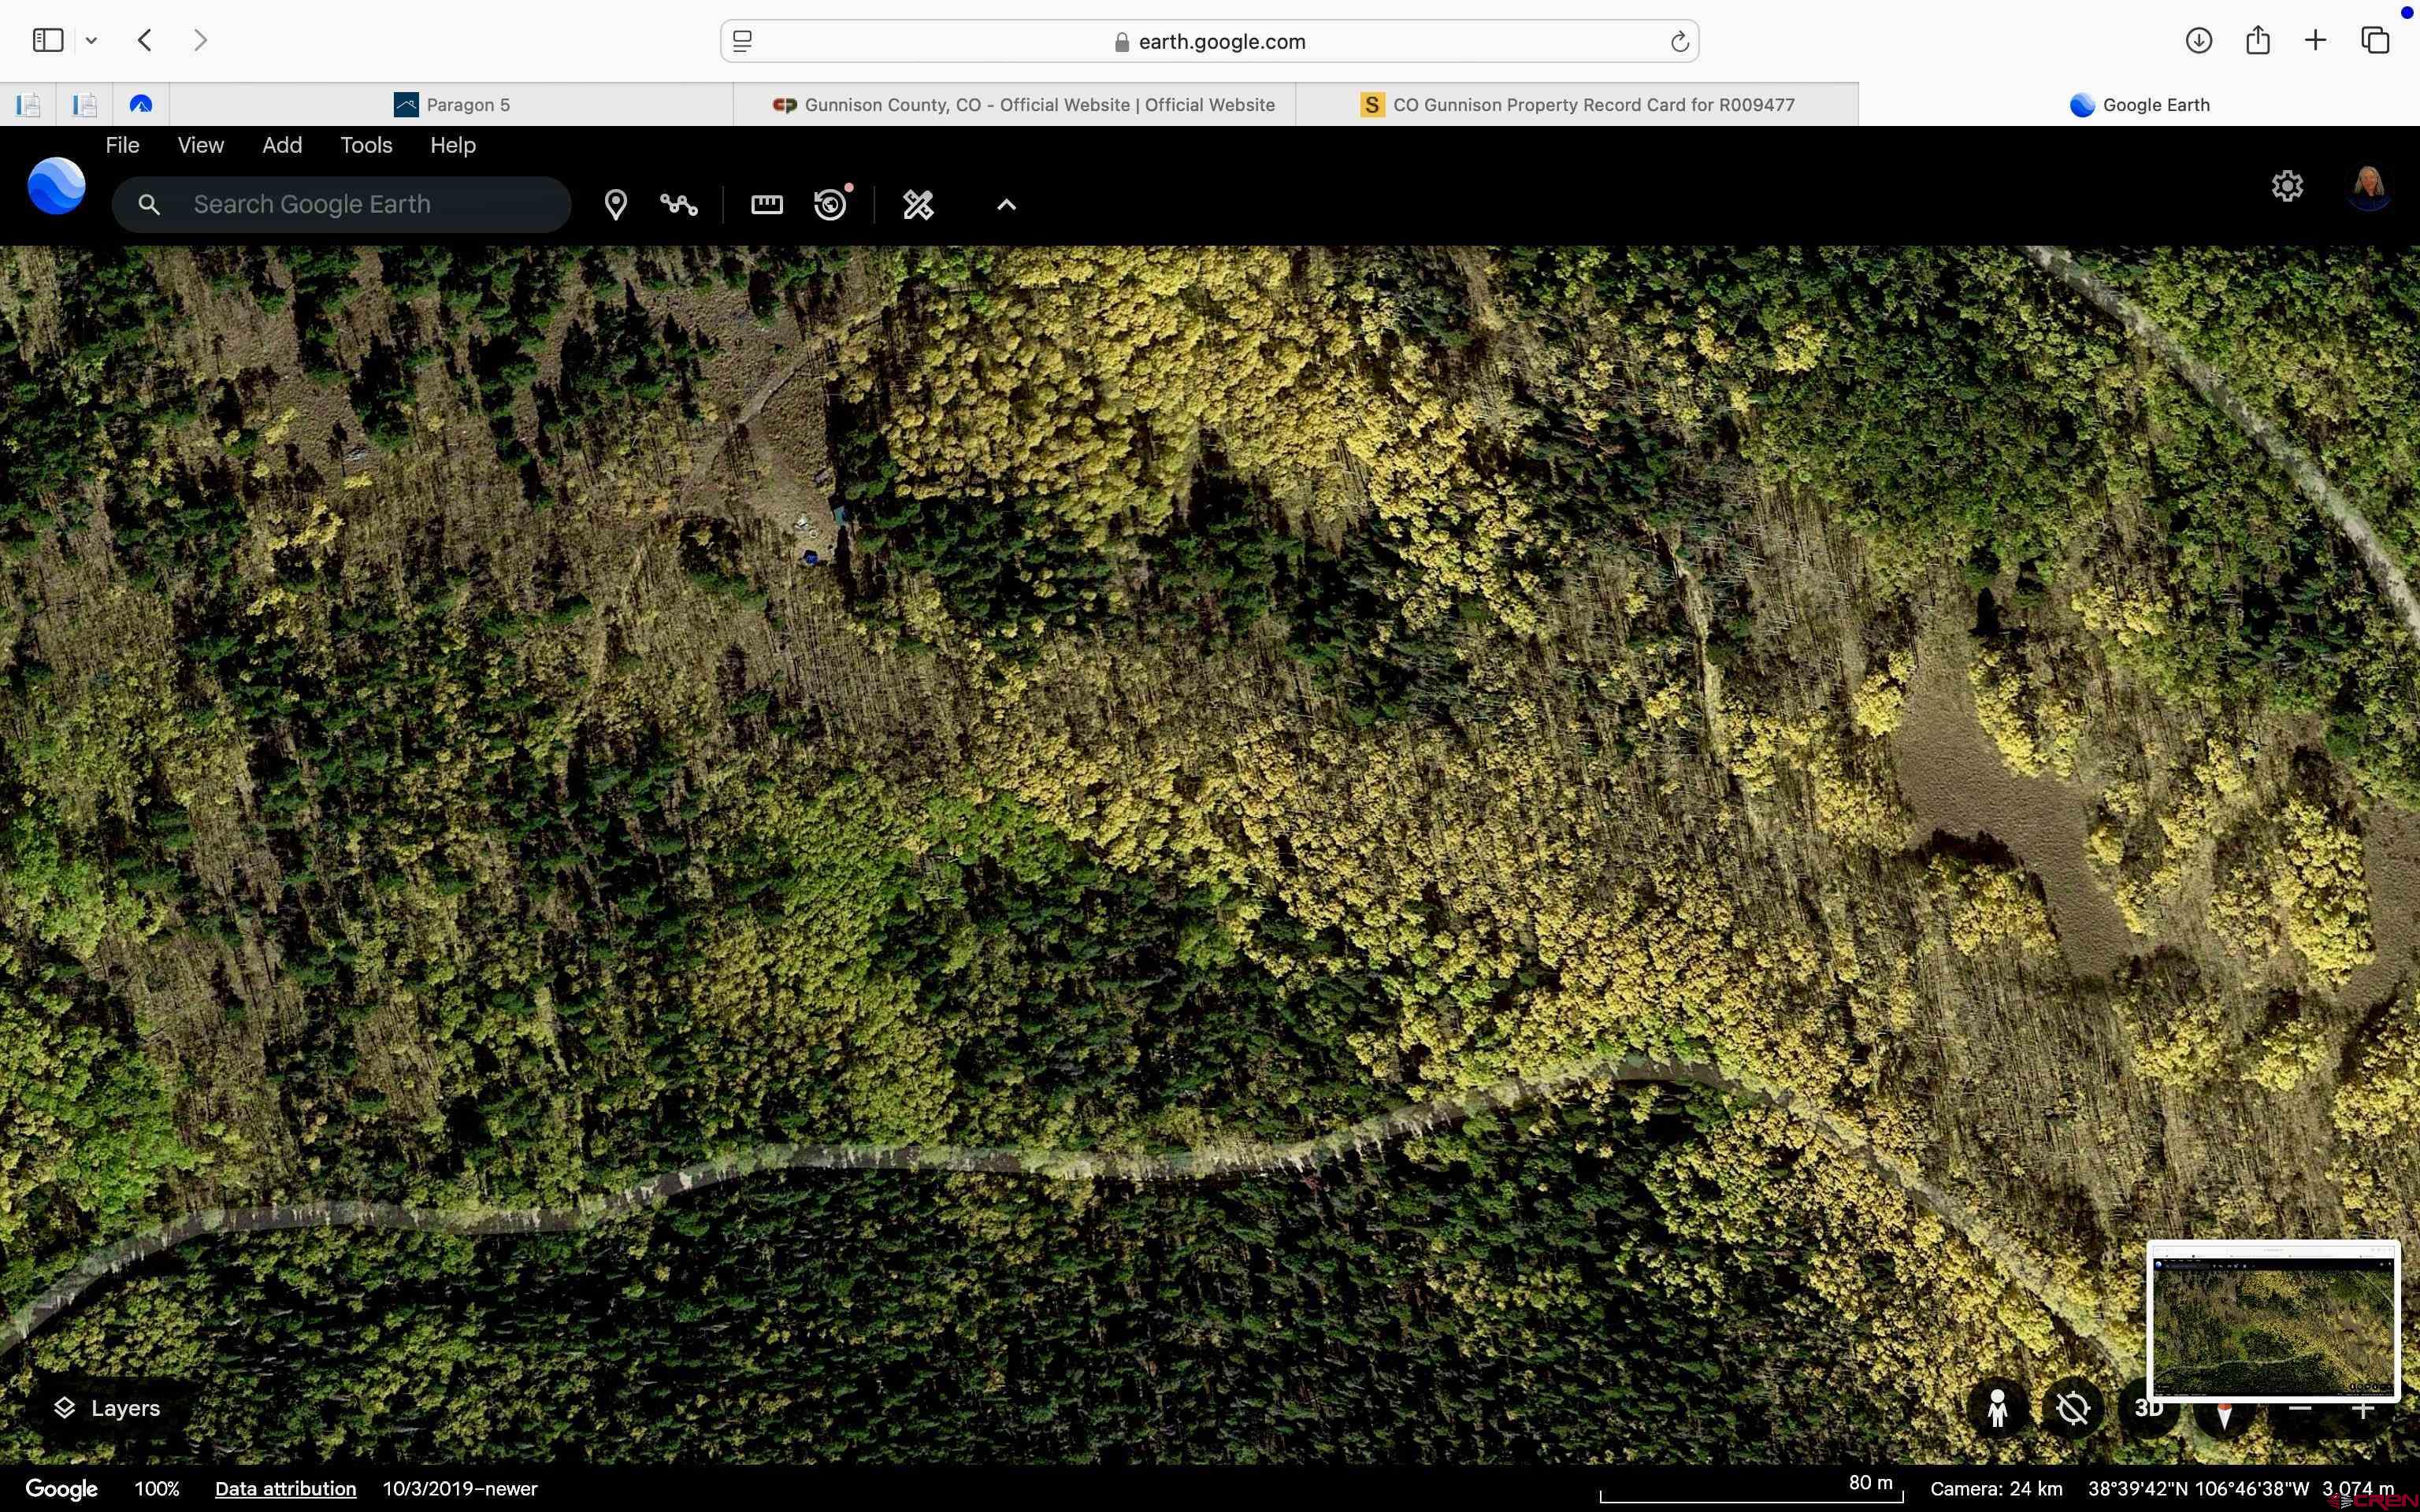Image resolution: width=2420 pixels, height=1512 pixels.
Task: Switch to CO Gunnison Property Record Card tab
Action: point(1577,105)
